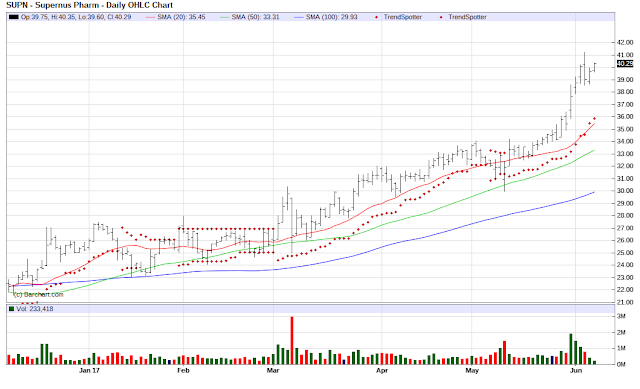The image size is (640, 389).
Task: Click the 36.00 price axis label
Action: coord(625,117)
